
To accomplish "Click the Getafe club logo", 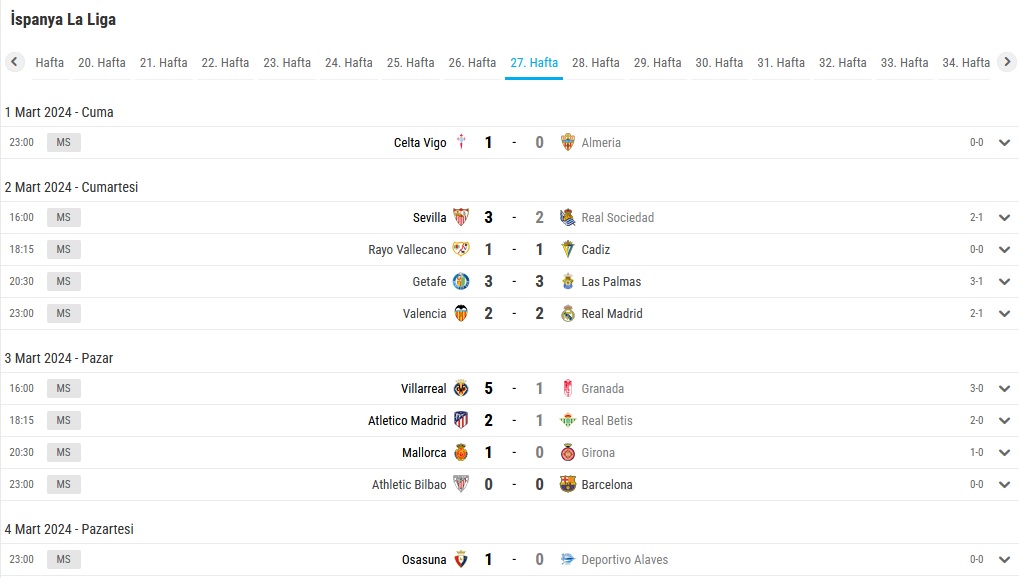I will pyautogui.click(x=461, y=282).
